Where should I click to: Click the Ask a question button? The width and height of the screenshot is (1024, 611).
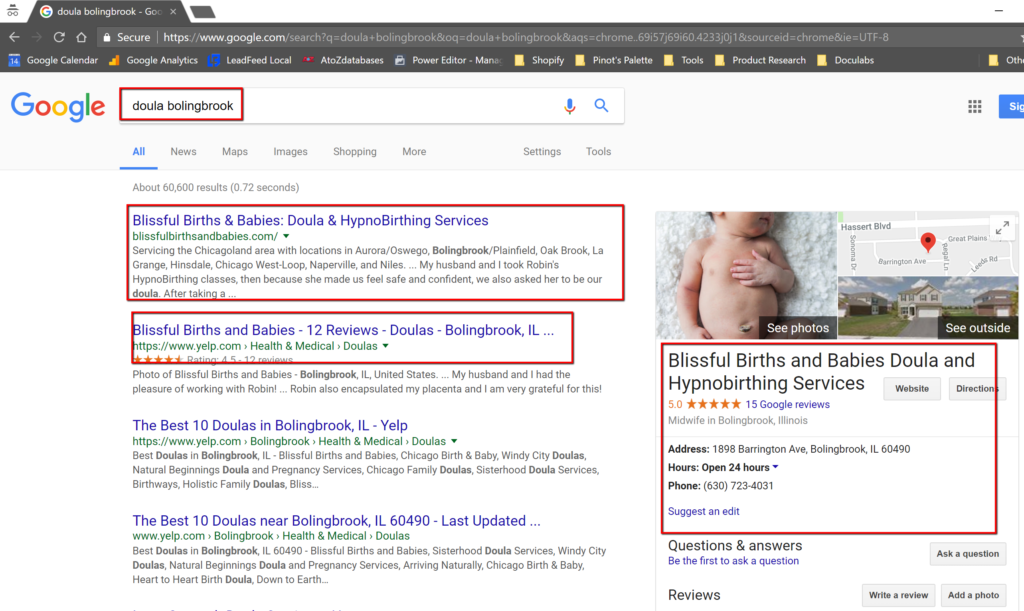pos(967,554)
